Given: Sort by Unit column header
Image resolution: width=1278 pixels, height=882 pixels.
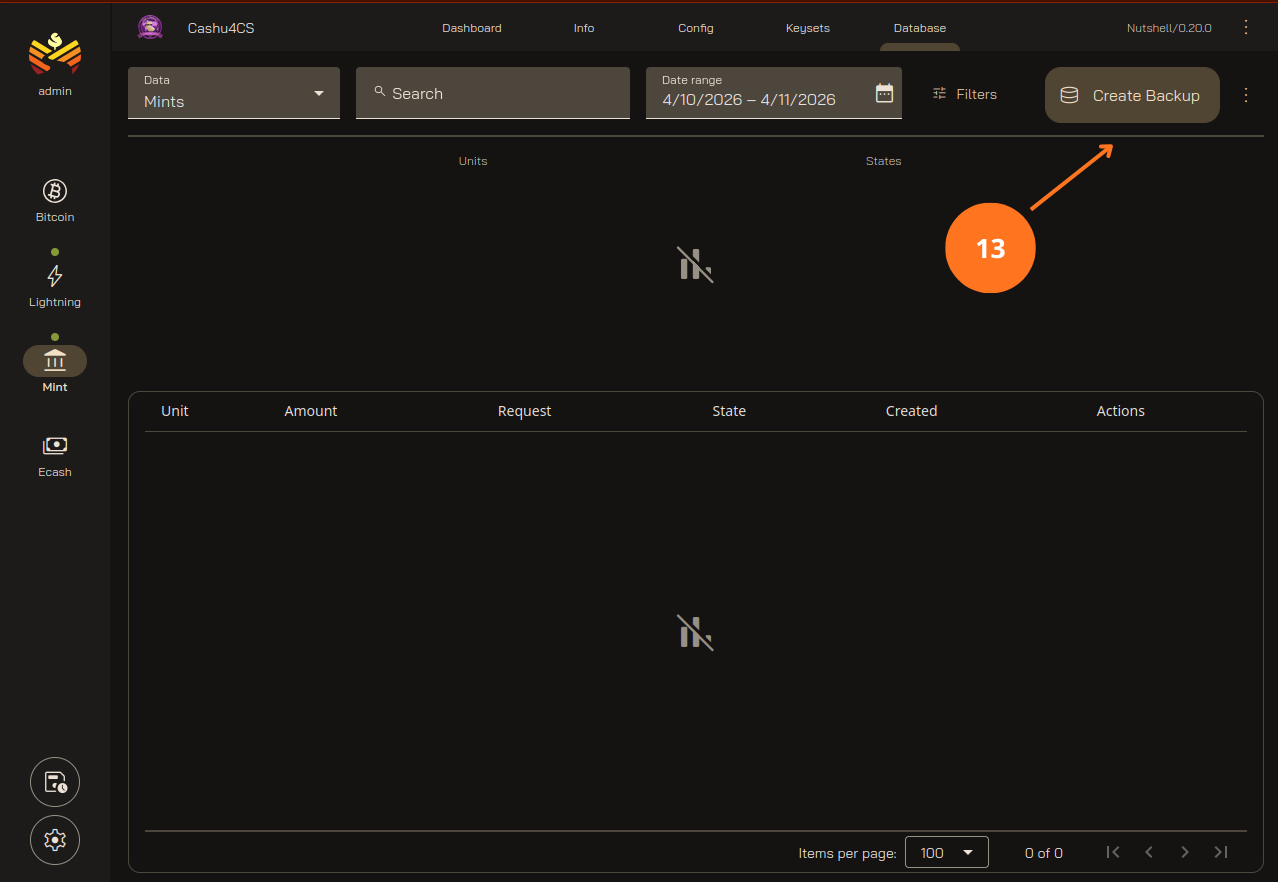Looking at the screenshot, I should coord(175,411).
